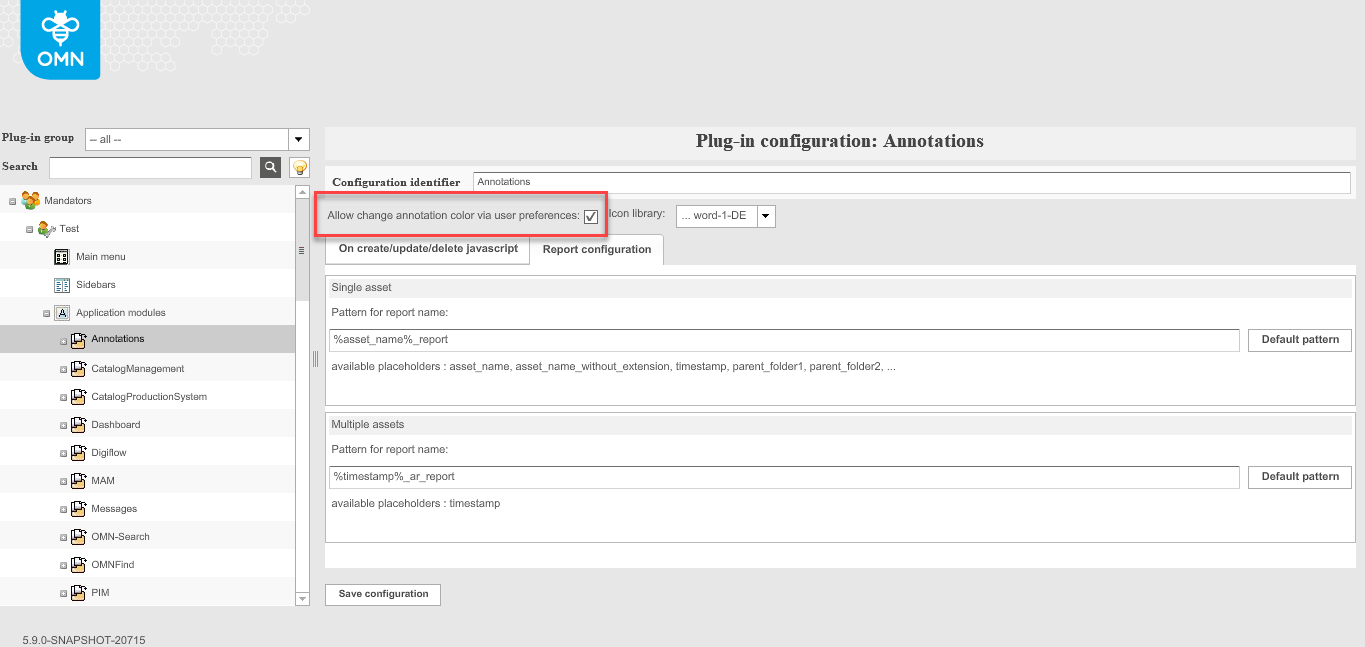Click the Dashboard plug-in icon
The height and width of the screenshot is (647, 1365).
79,424
